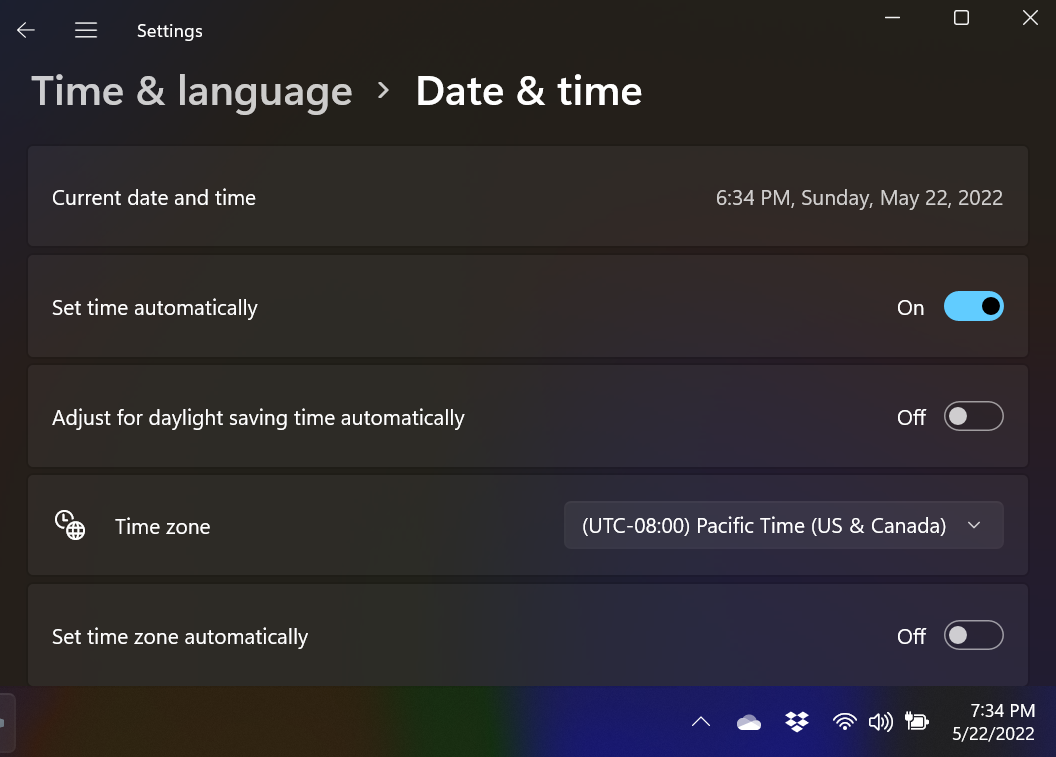Click the Set time automatically label
Image resolution: width=1056 pixels, height=757 pixels.
click(x=155, y=308)
